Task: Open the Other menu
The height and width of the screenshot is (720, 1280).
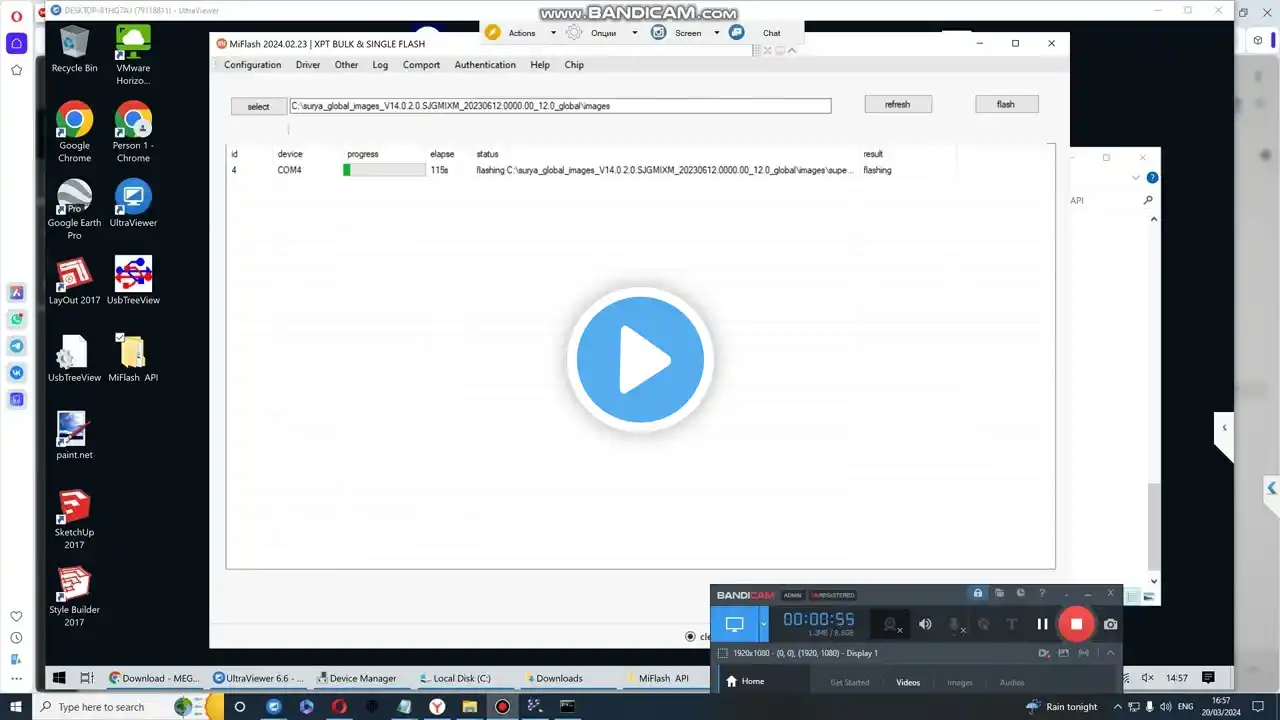Action: (346, 65)
